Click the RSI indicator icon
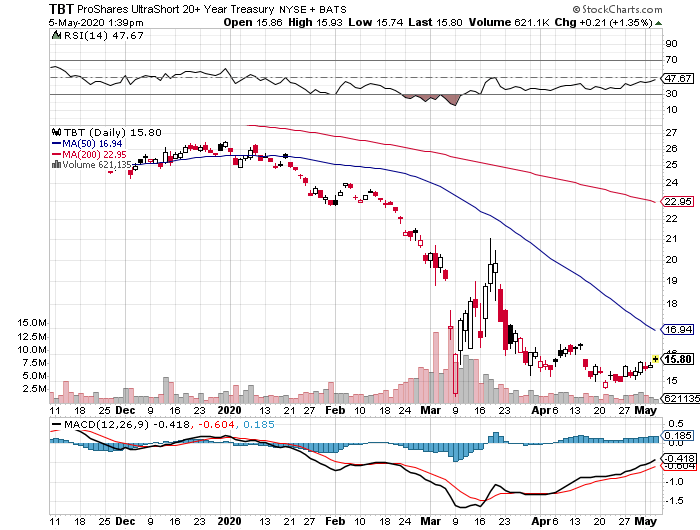 click(56, 35)
